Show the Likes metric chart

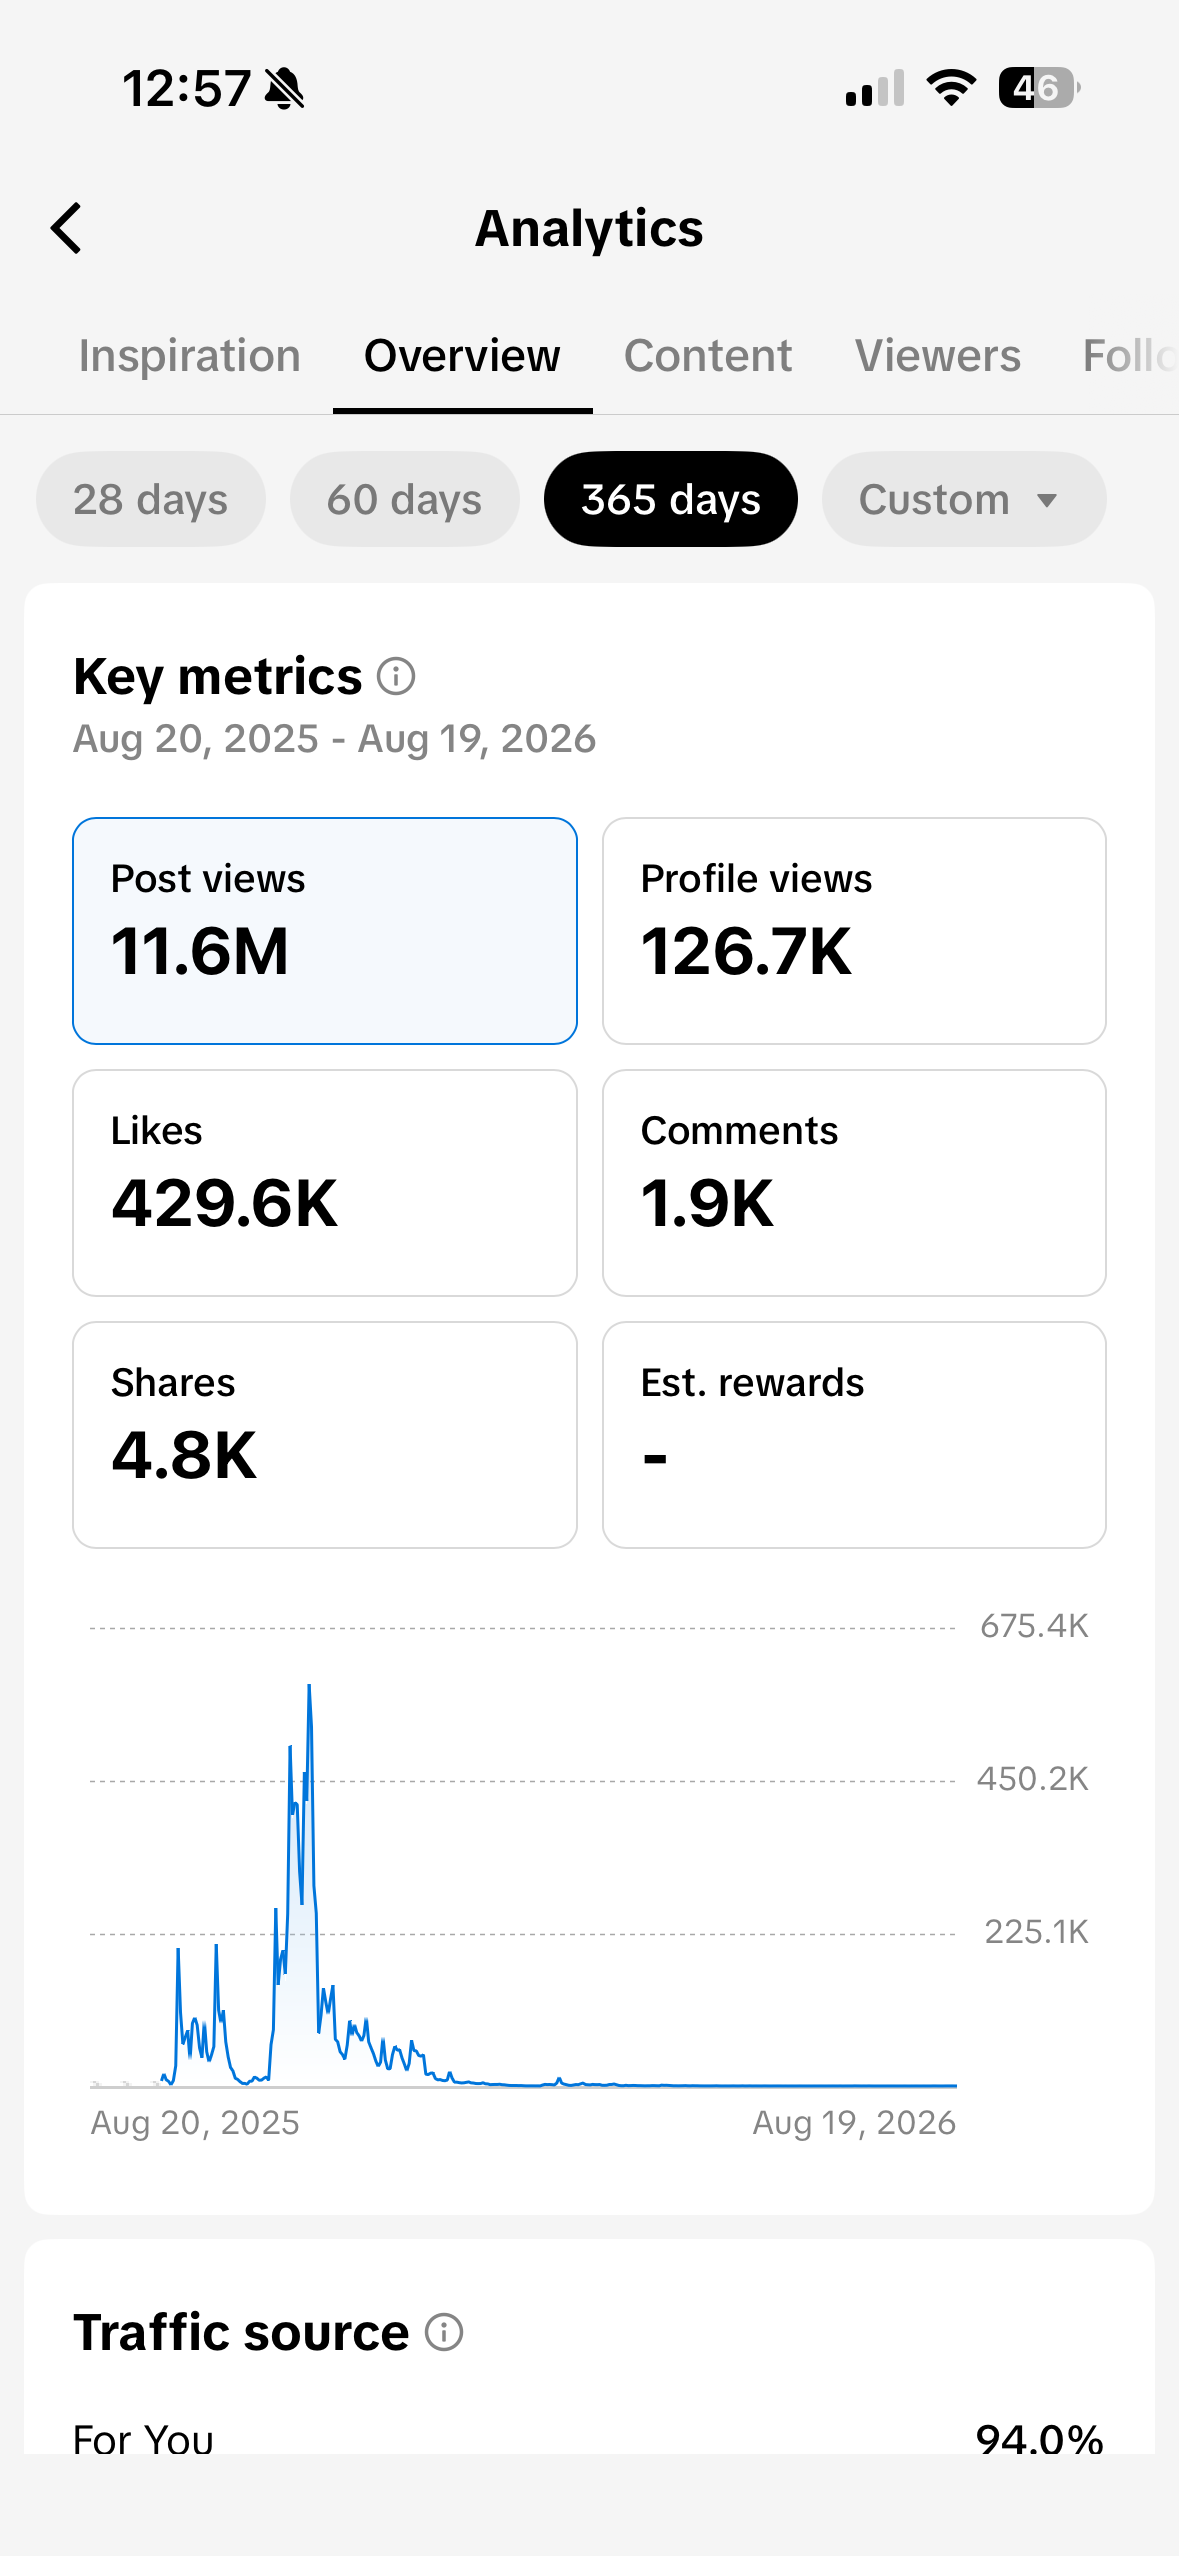coord(325,1183)
